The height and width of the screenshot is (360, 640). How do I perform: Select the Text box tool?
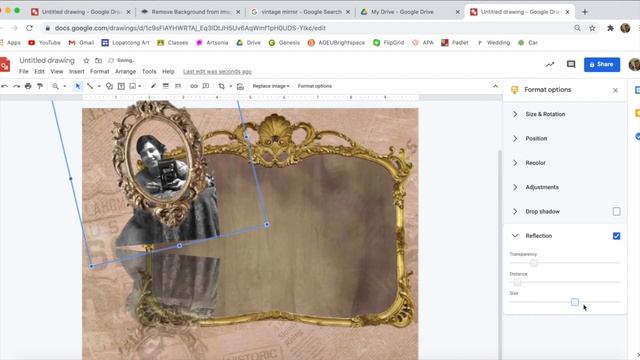point(121,86)
